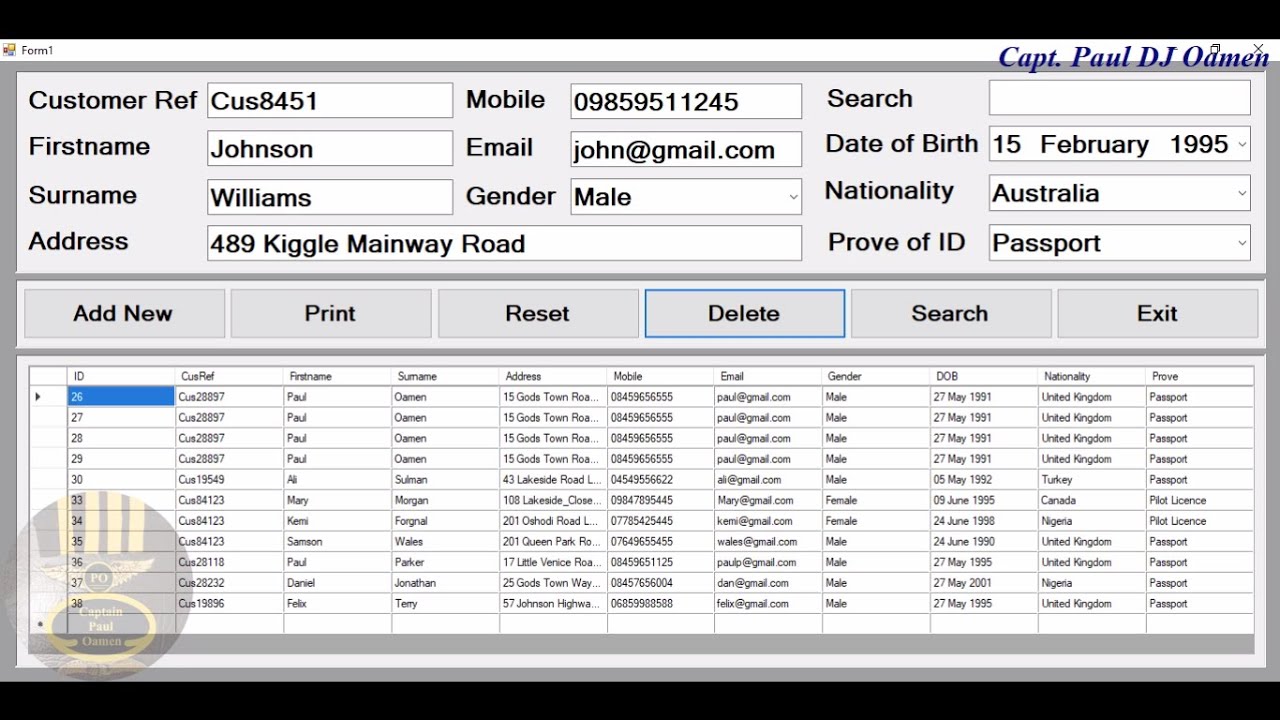Click the ID cell 30

click(x=121, y=480)
